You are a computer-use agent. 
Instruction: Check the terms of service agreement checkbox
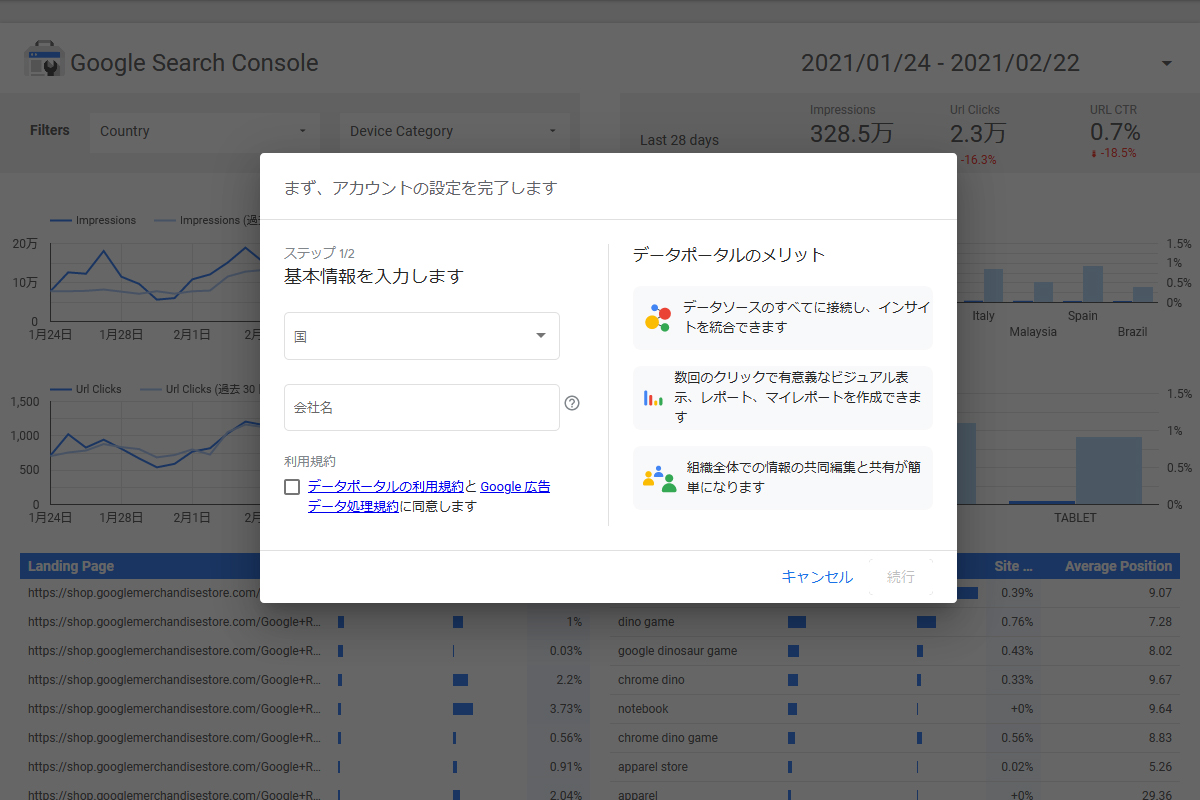pos(292,487)
